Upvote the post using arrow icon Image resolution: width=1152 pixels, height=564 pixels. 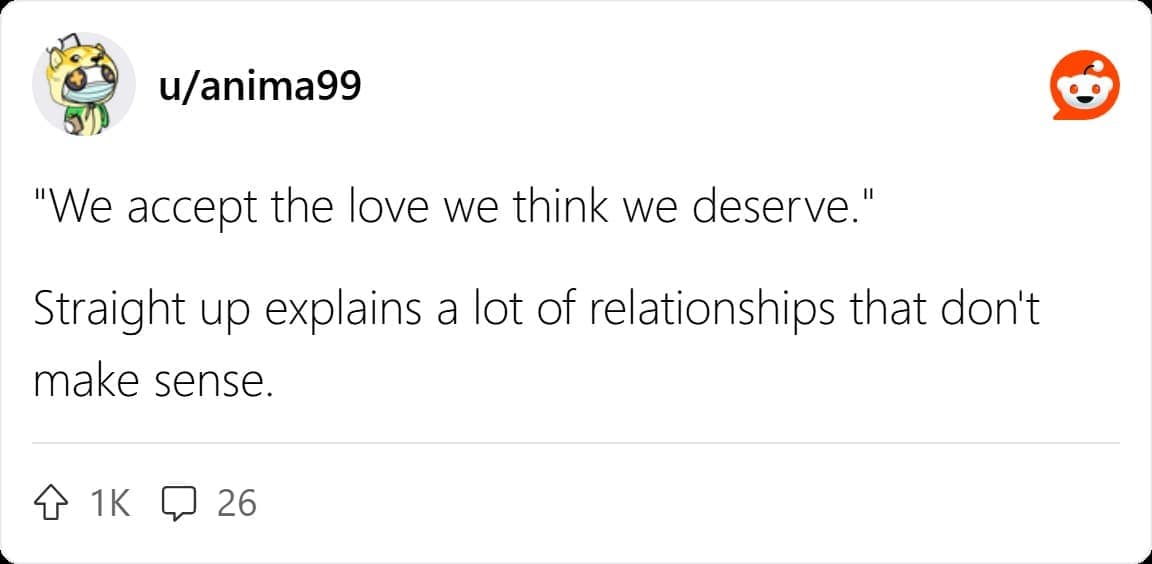click(54, 502)
